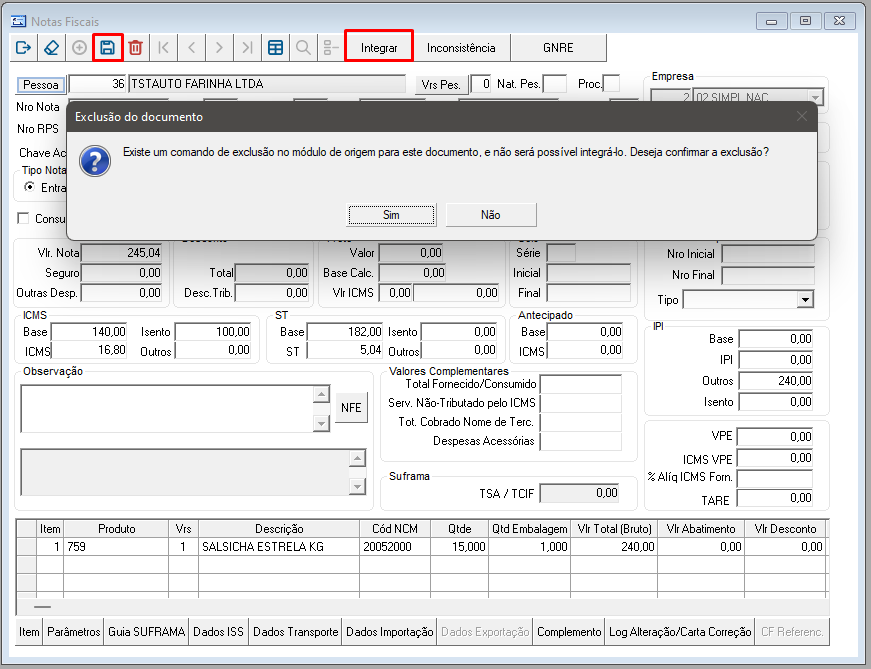This screenshot has height=669, width=871.
Task: Click SALSICHA ESTRELA KG description cell
Action: (279, 547)
